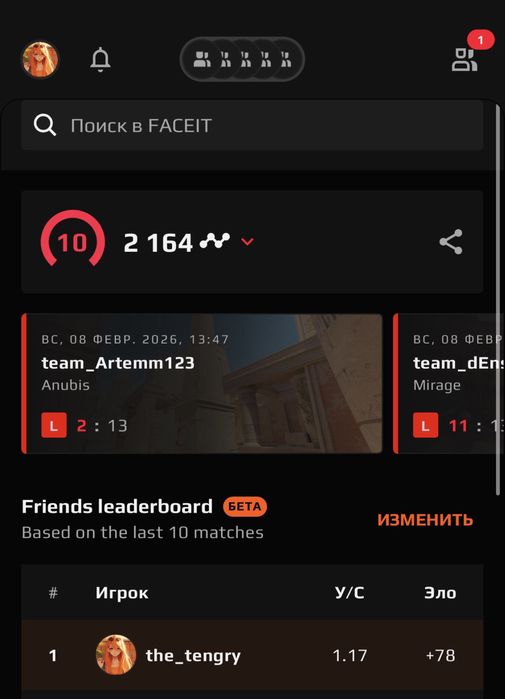Open profile avatar in top bar
505x699 pixels.
click(x=40, y=59)
